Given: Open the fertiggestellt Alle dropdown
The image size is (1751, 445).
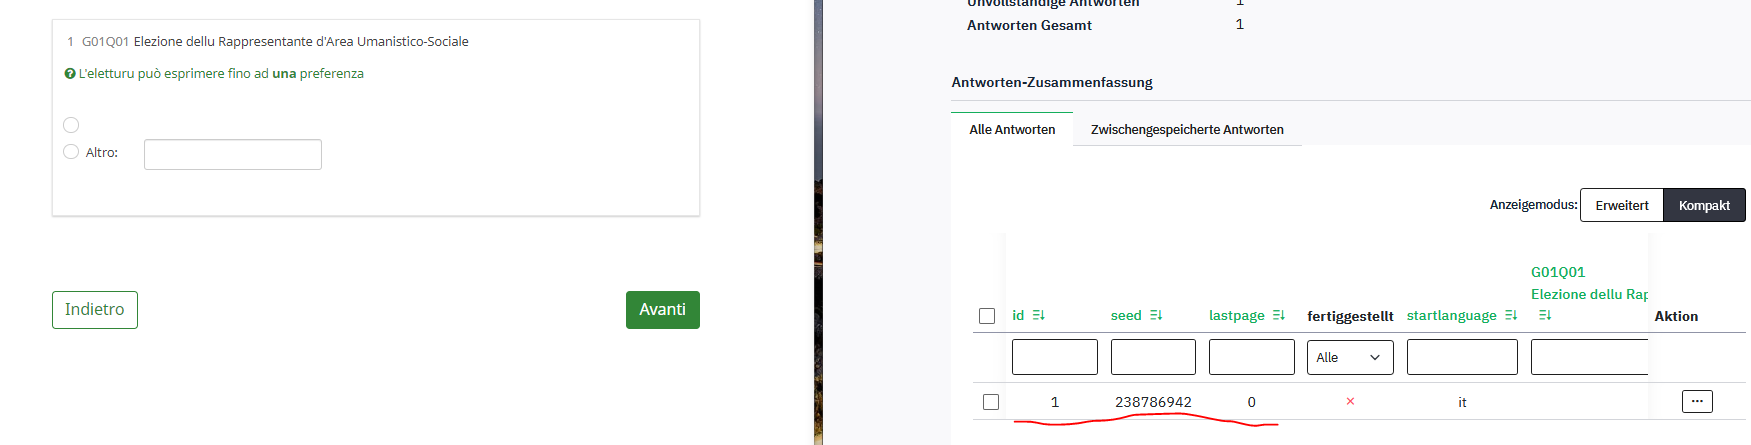Looking at the screenshot, I should [x=1350, y=357].
